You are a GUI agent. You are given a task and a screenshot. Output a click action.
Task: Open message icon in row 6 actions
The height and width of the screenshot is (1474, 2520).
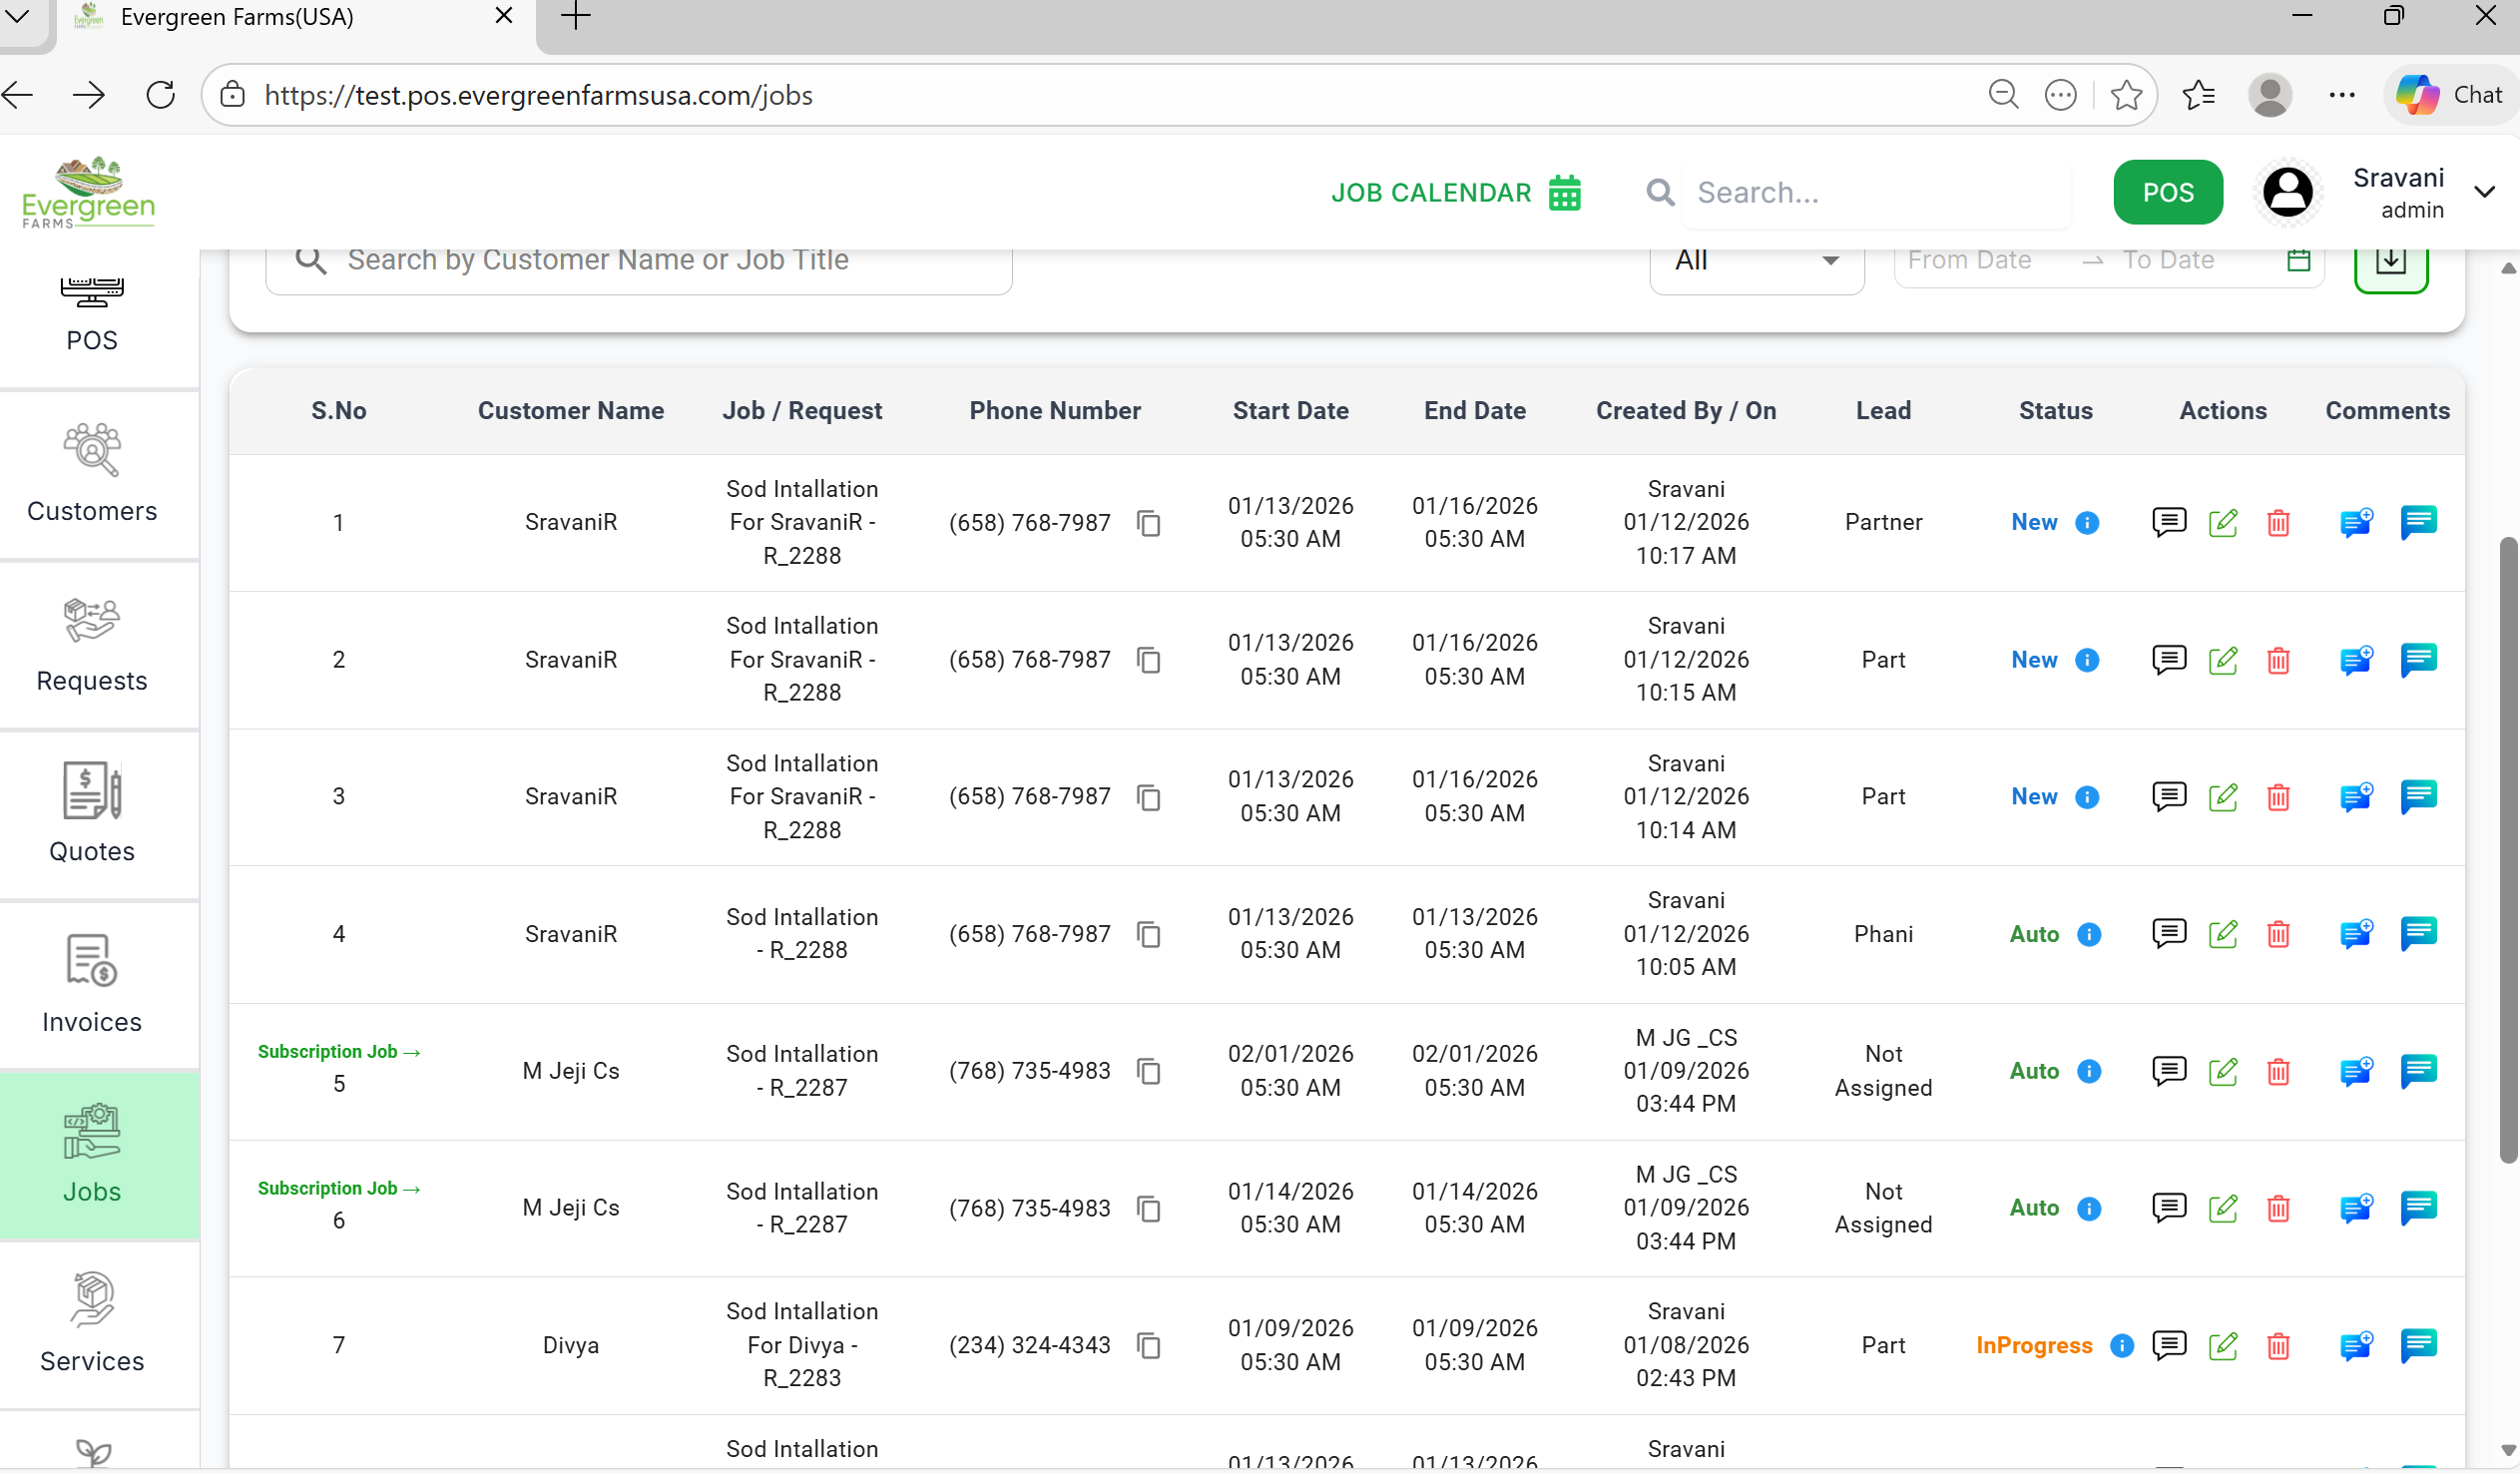pos(2168,1208)
